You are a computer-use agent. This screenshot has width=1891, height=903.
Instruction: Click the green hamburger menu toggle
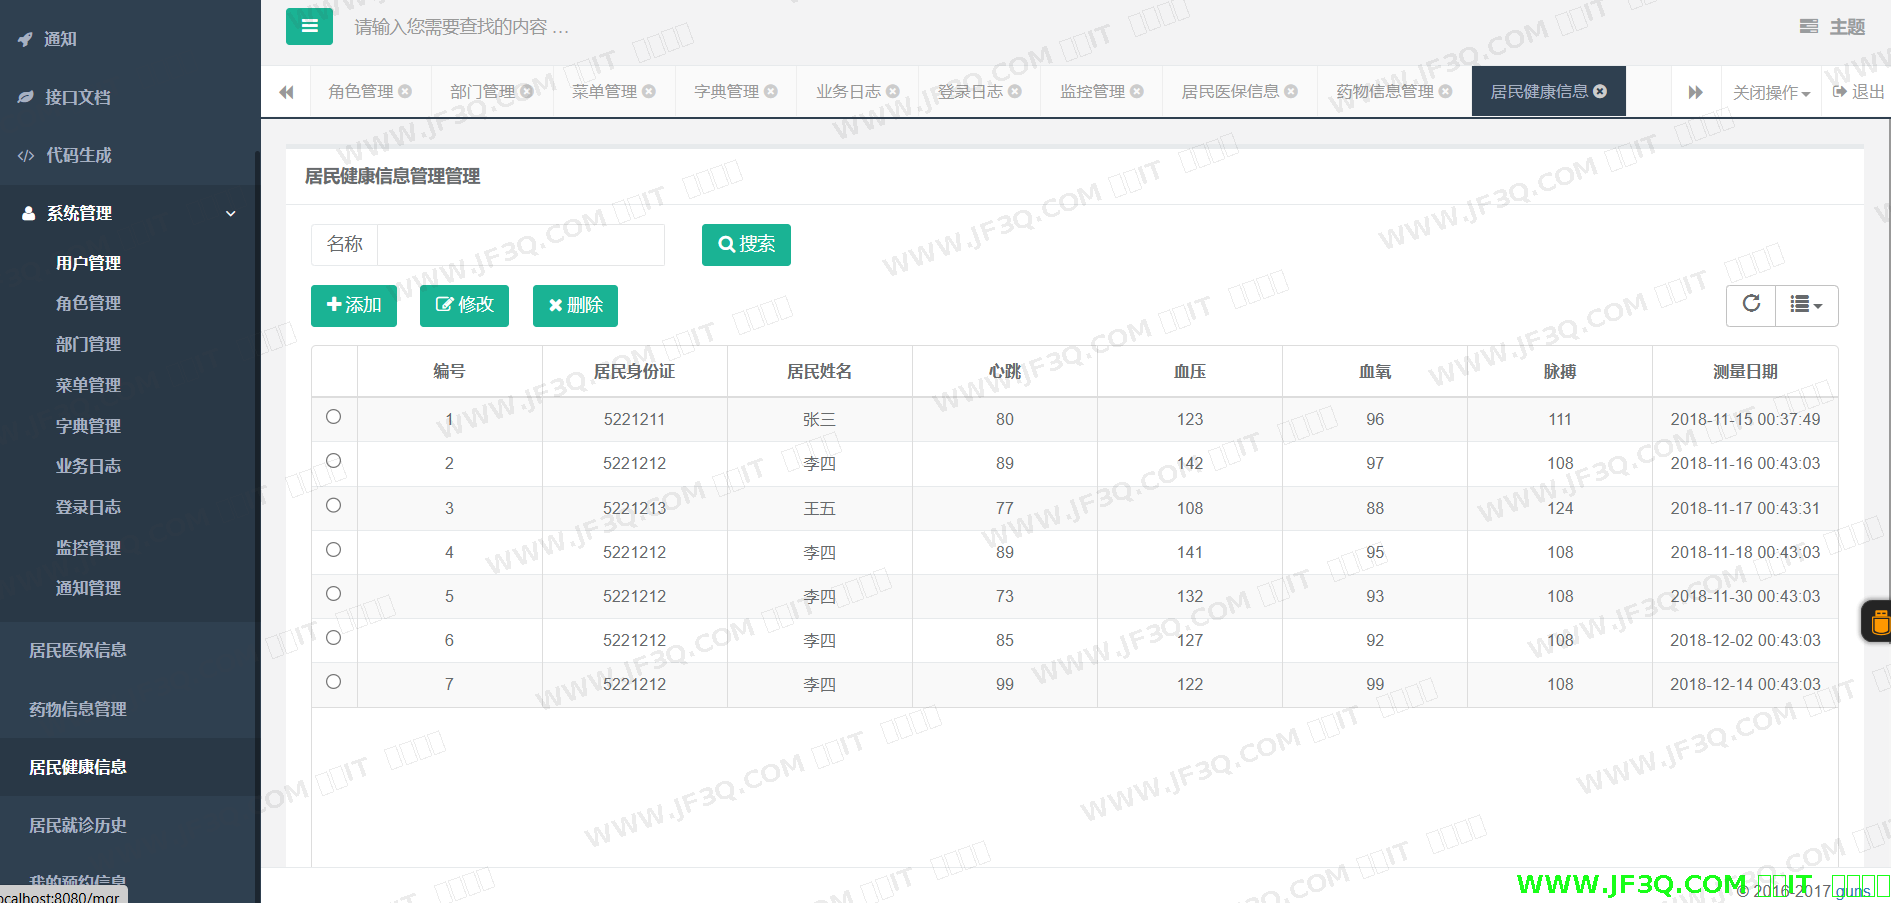[309, 26]
